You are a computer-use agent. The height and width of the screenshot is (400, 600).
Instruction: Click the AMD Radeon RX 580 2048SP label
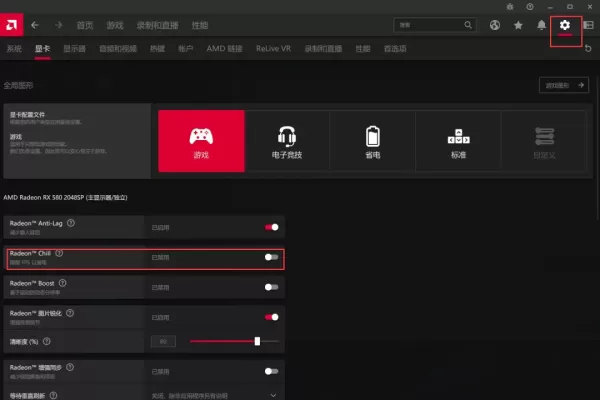coord(65,198)
